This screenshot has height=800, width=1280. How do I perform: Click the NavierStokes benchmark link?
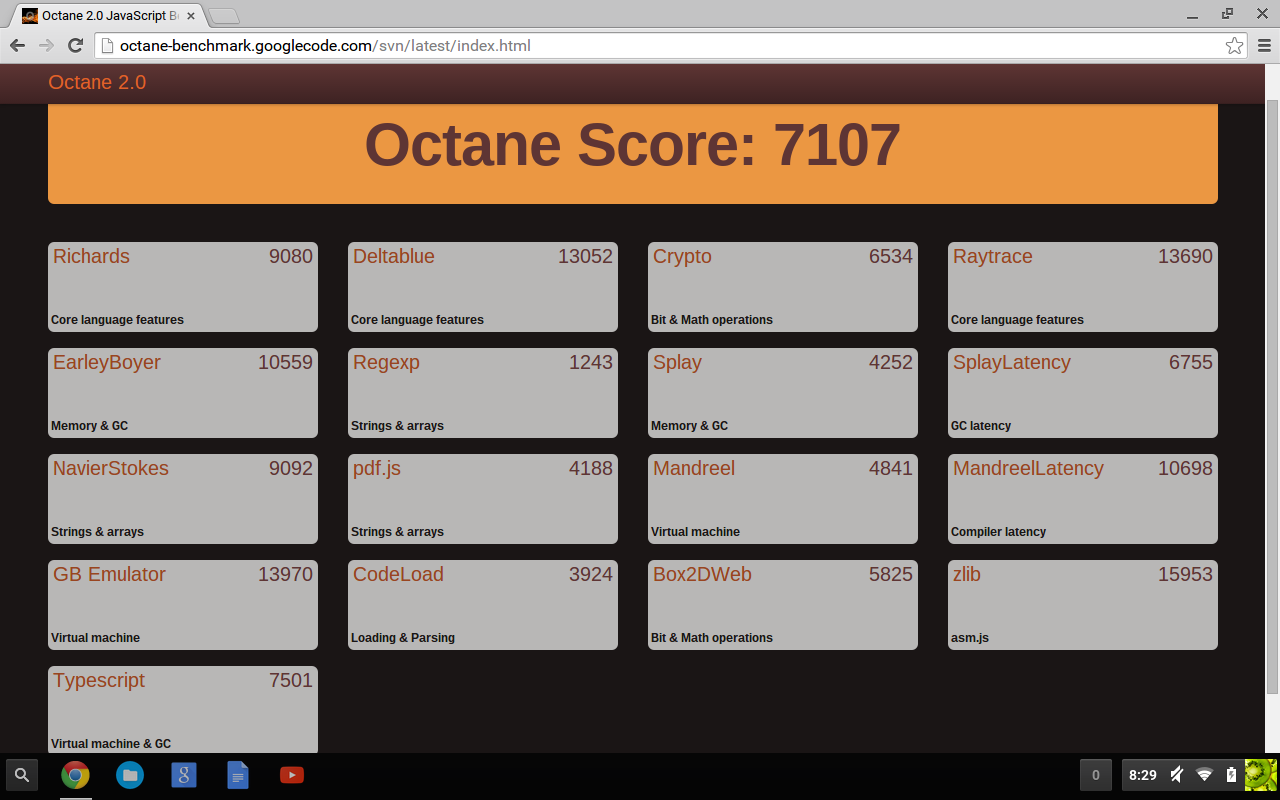111,468
